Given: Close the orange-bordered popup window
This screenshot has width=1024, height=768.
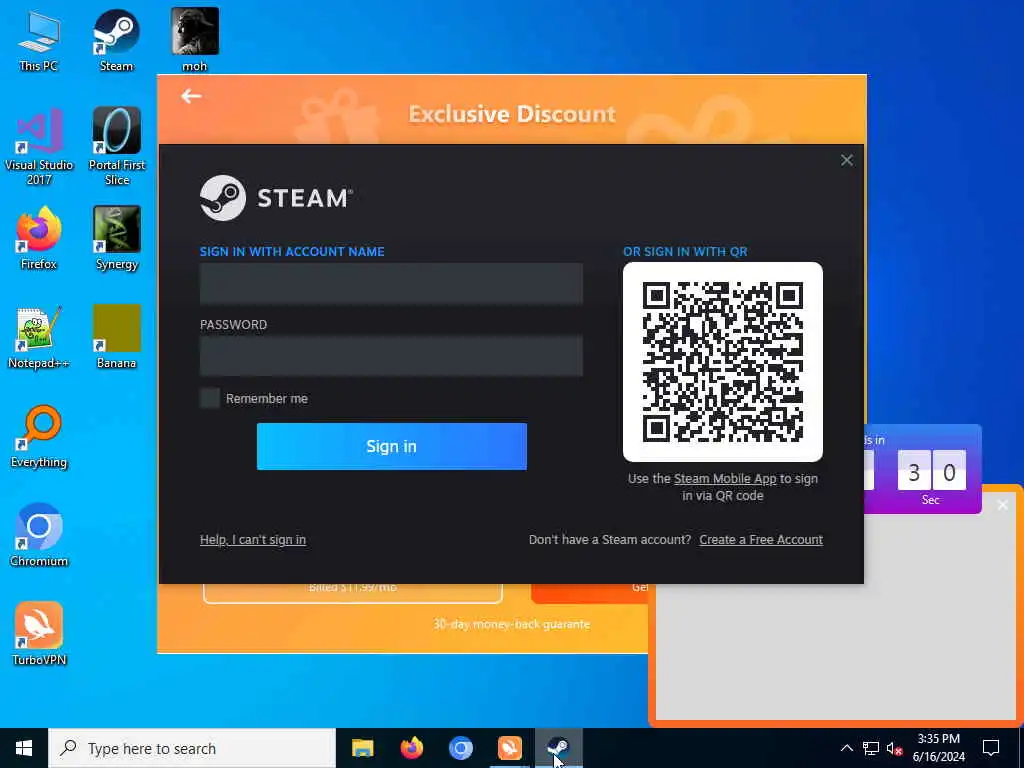Looking at the screenshot, I should point(1003,505).
